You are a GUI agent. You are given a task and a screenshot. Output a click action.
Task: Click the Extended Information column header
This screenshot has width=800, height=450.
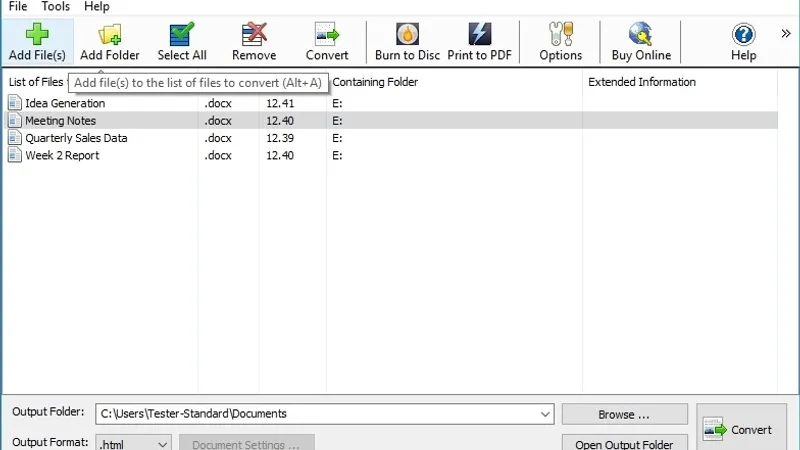642,82
